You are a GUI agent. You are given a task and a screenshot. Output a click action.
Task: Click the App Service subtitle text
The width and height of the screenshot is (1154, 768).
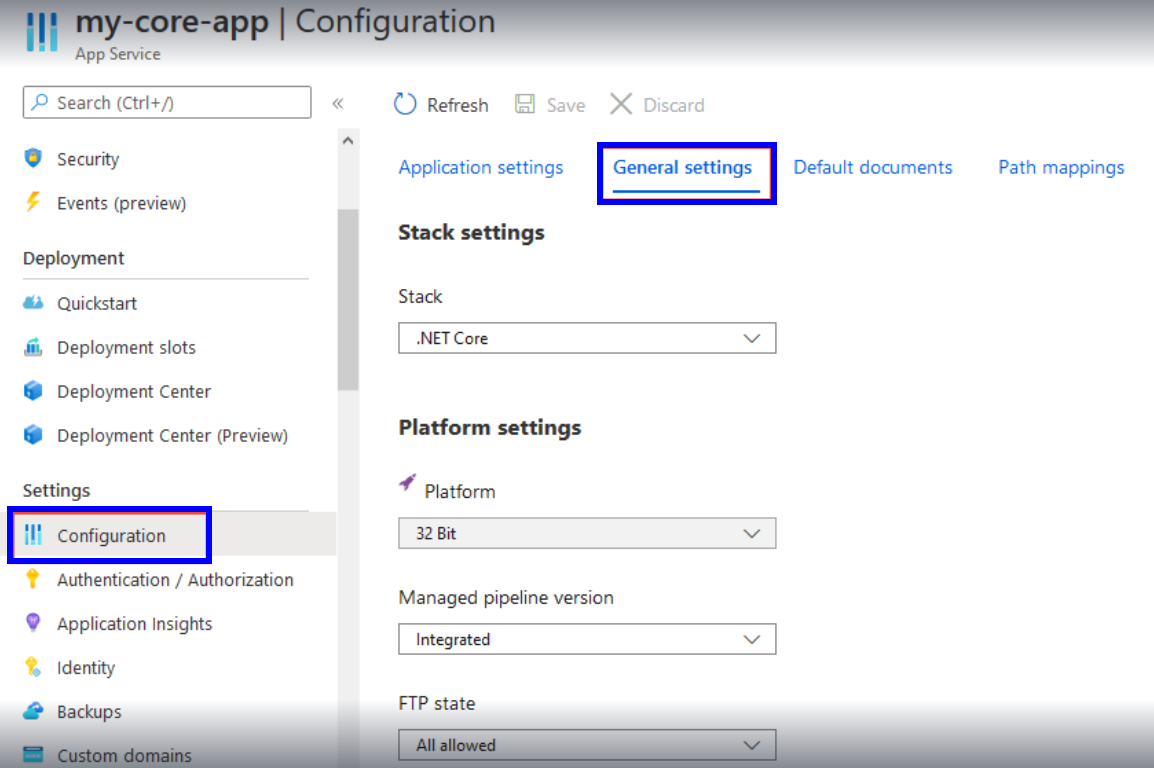point(118,54)
